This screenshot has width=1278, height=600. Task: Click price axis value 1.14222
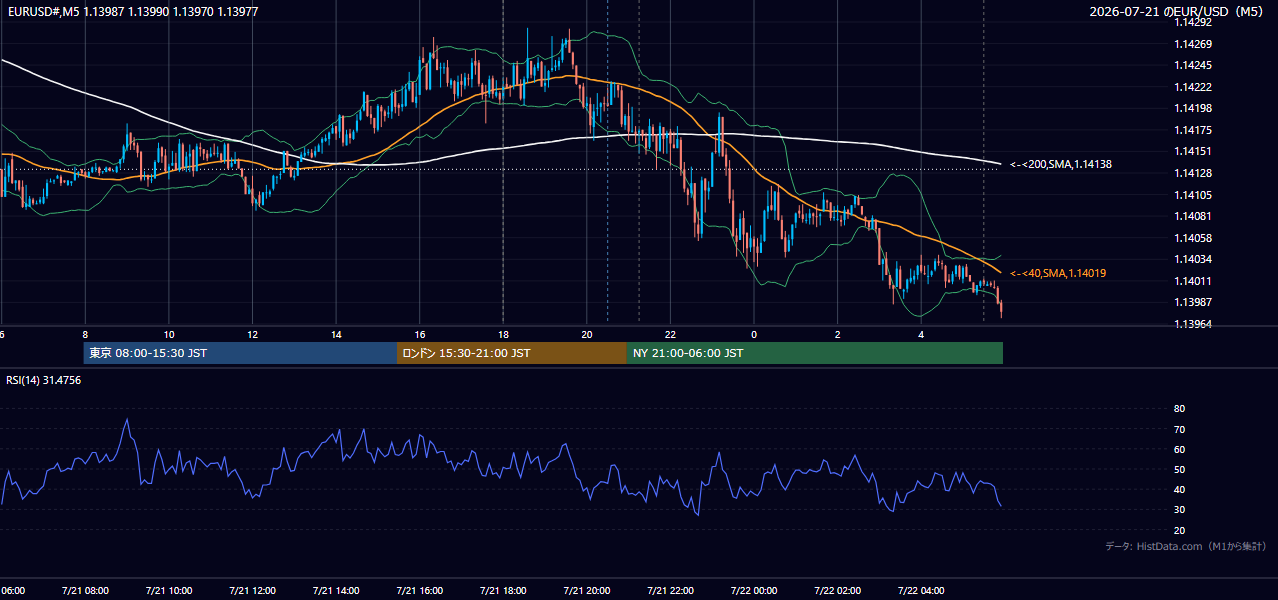click(x=1193, y=87)
